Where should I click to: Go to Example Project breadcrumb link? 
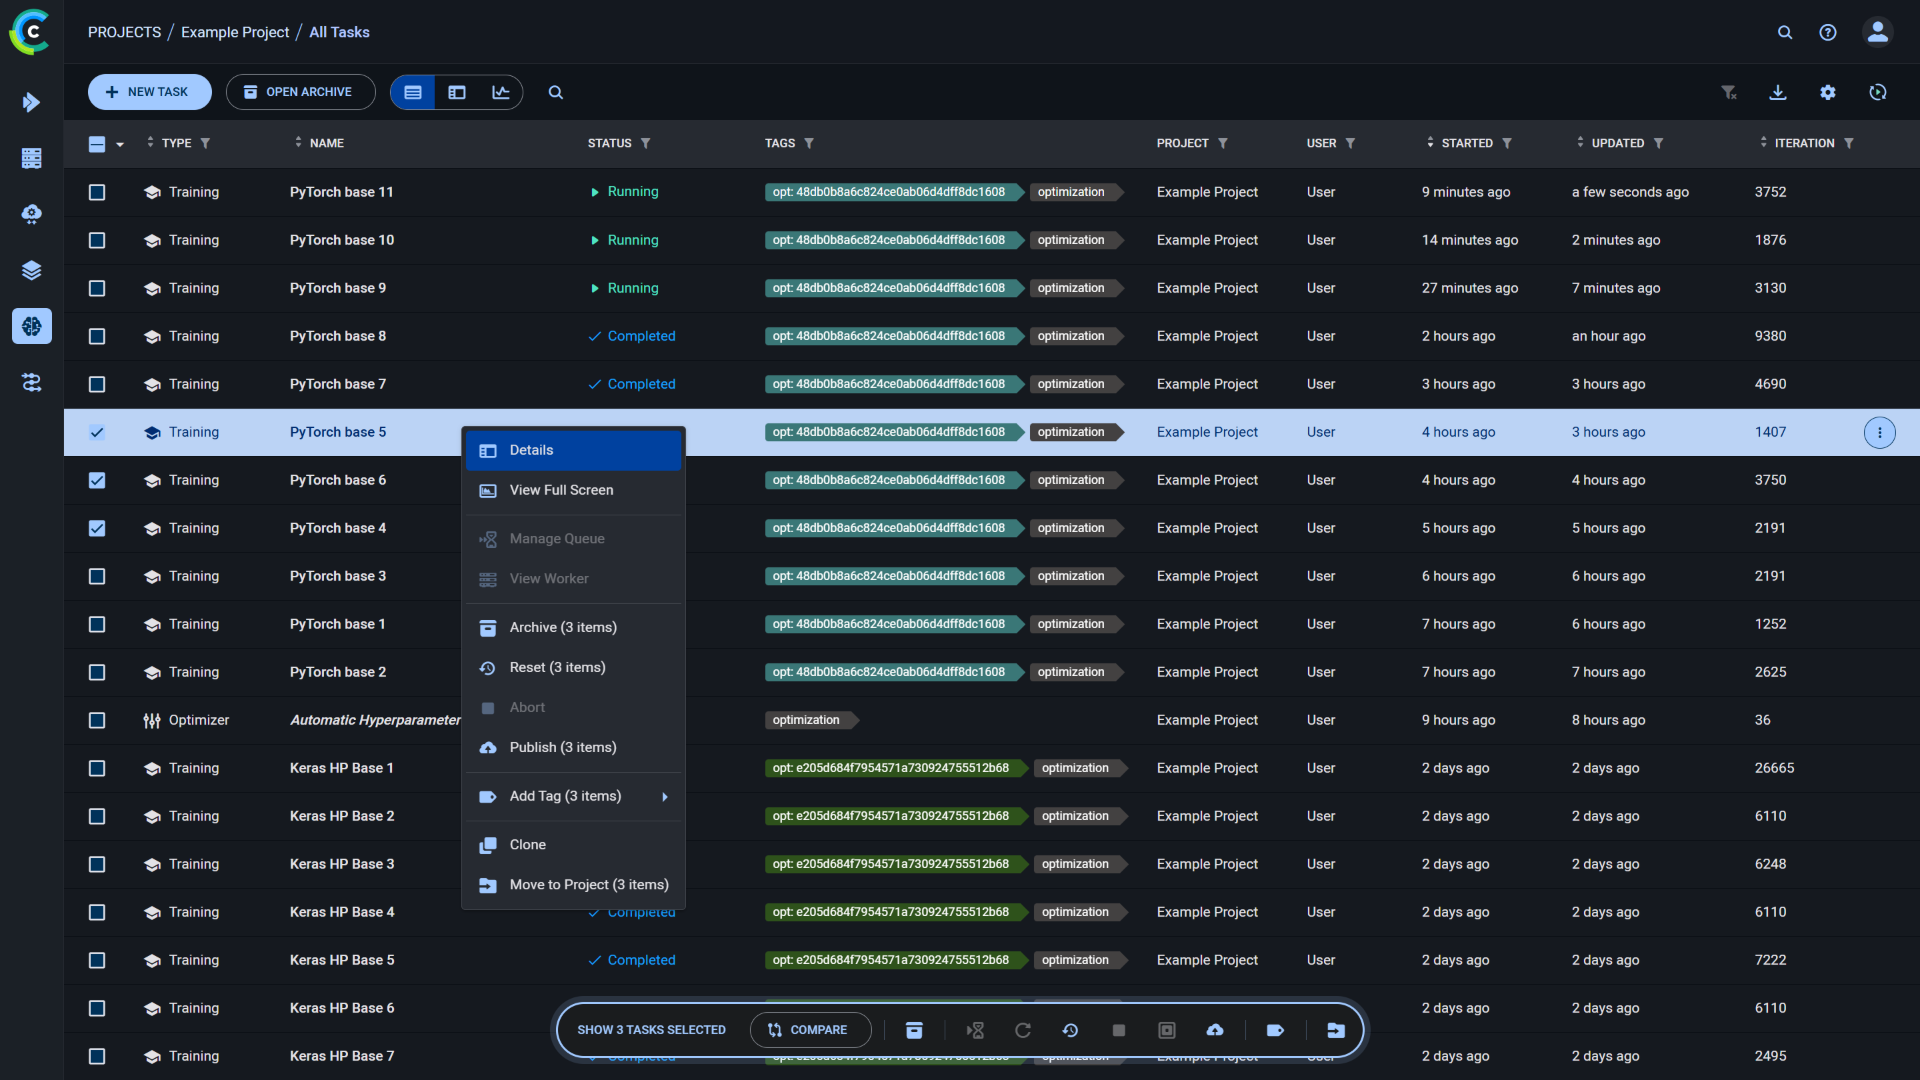click(x=235, y=32)
